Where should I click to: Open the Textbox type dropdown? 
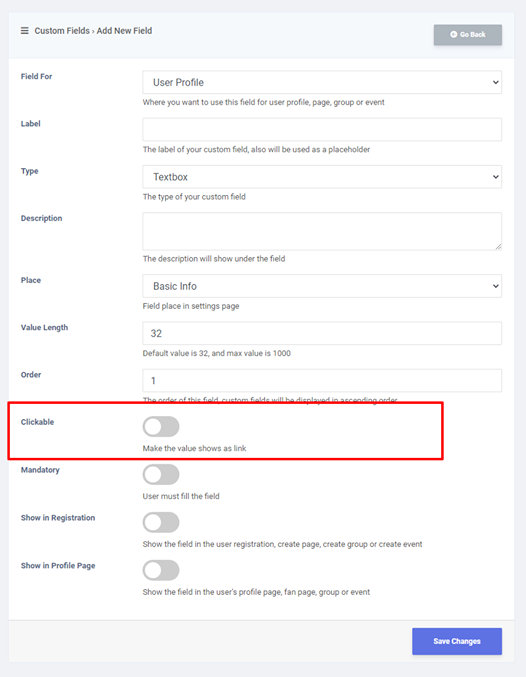(322, 177)
